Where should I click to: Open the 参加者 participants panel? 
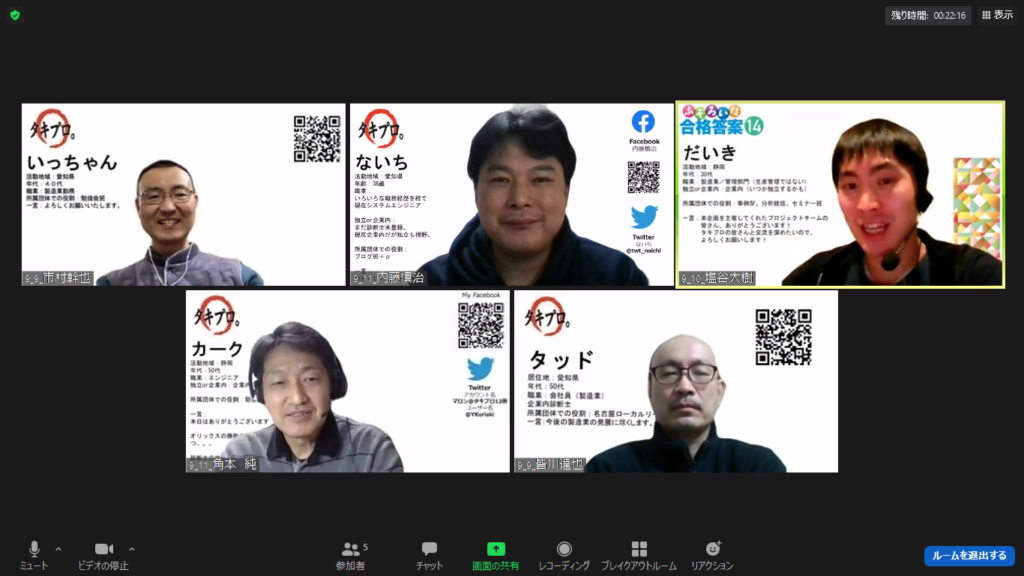tap(350, 554)
